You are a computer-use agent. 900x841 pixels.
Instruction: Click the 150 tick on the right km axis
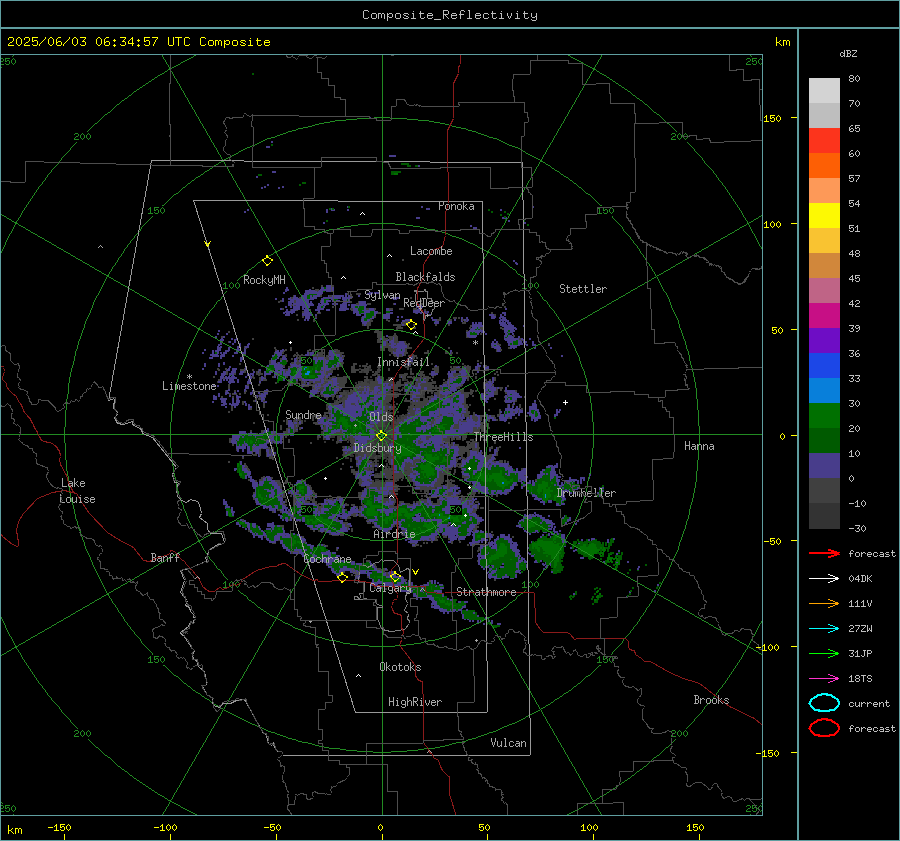point(772,118)
